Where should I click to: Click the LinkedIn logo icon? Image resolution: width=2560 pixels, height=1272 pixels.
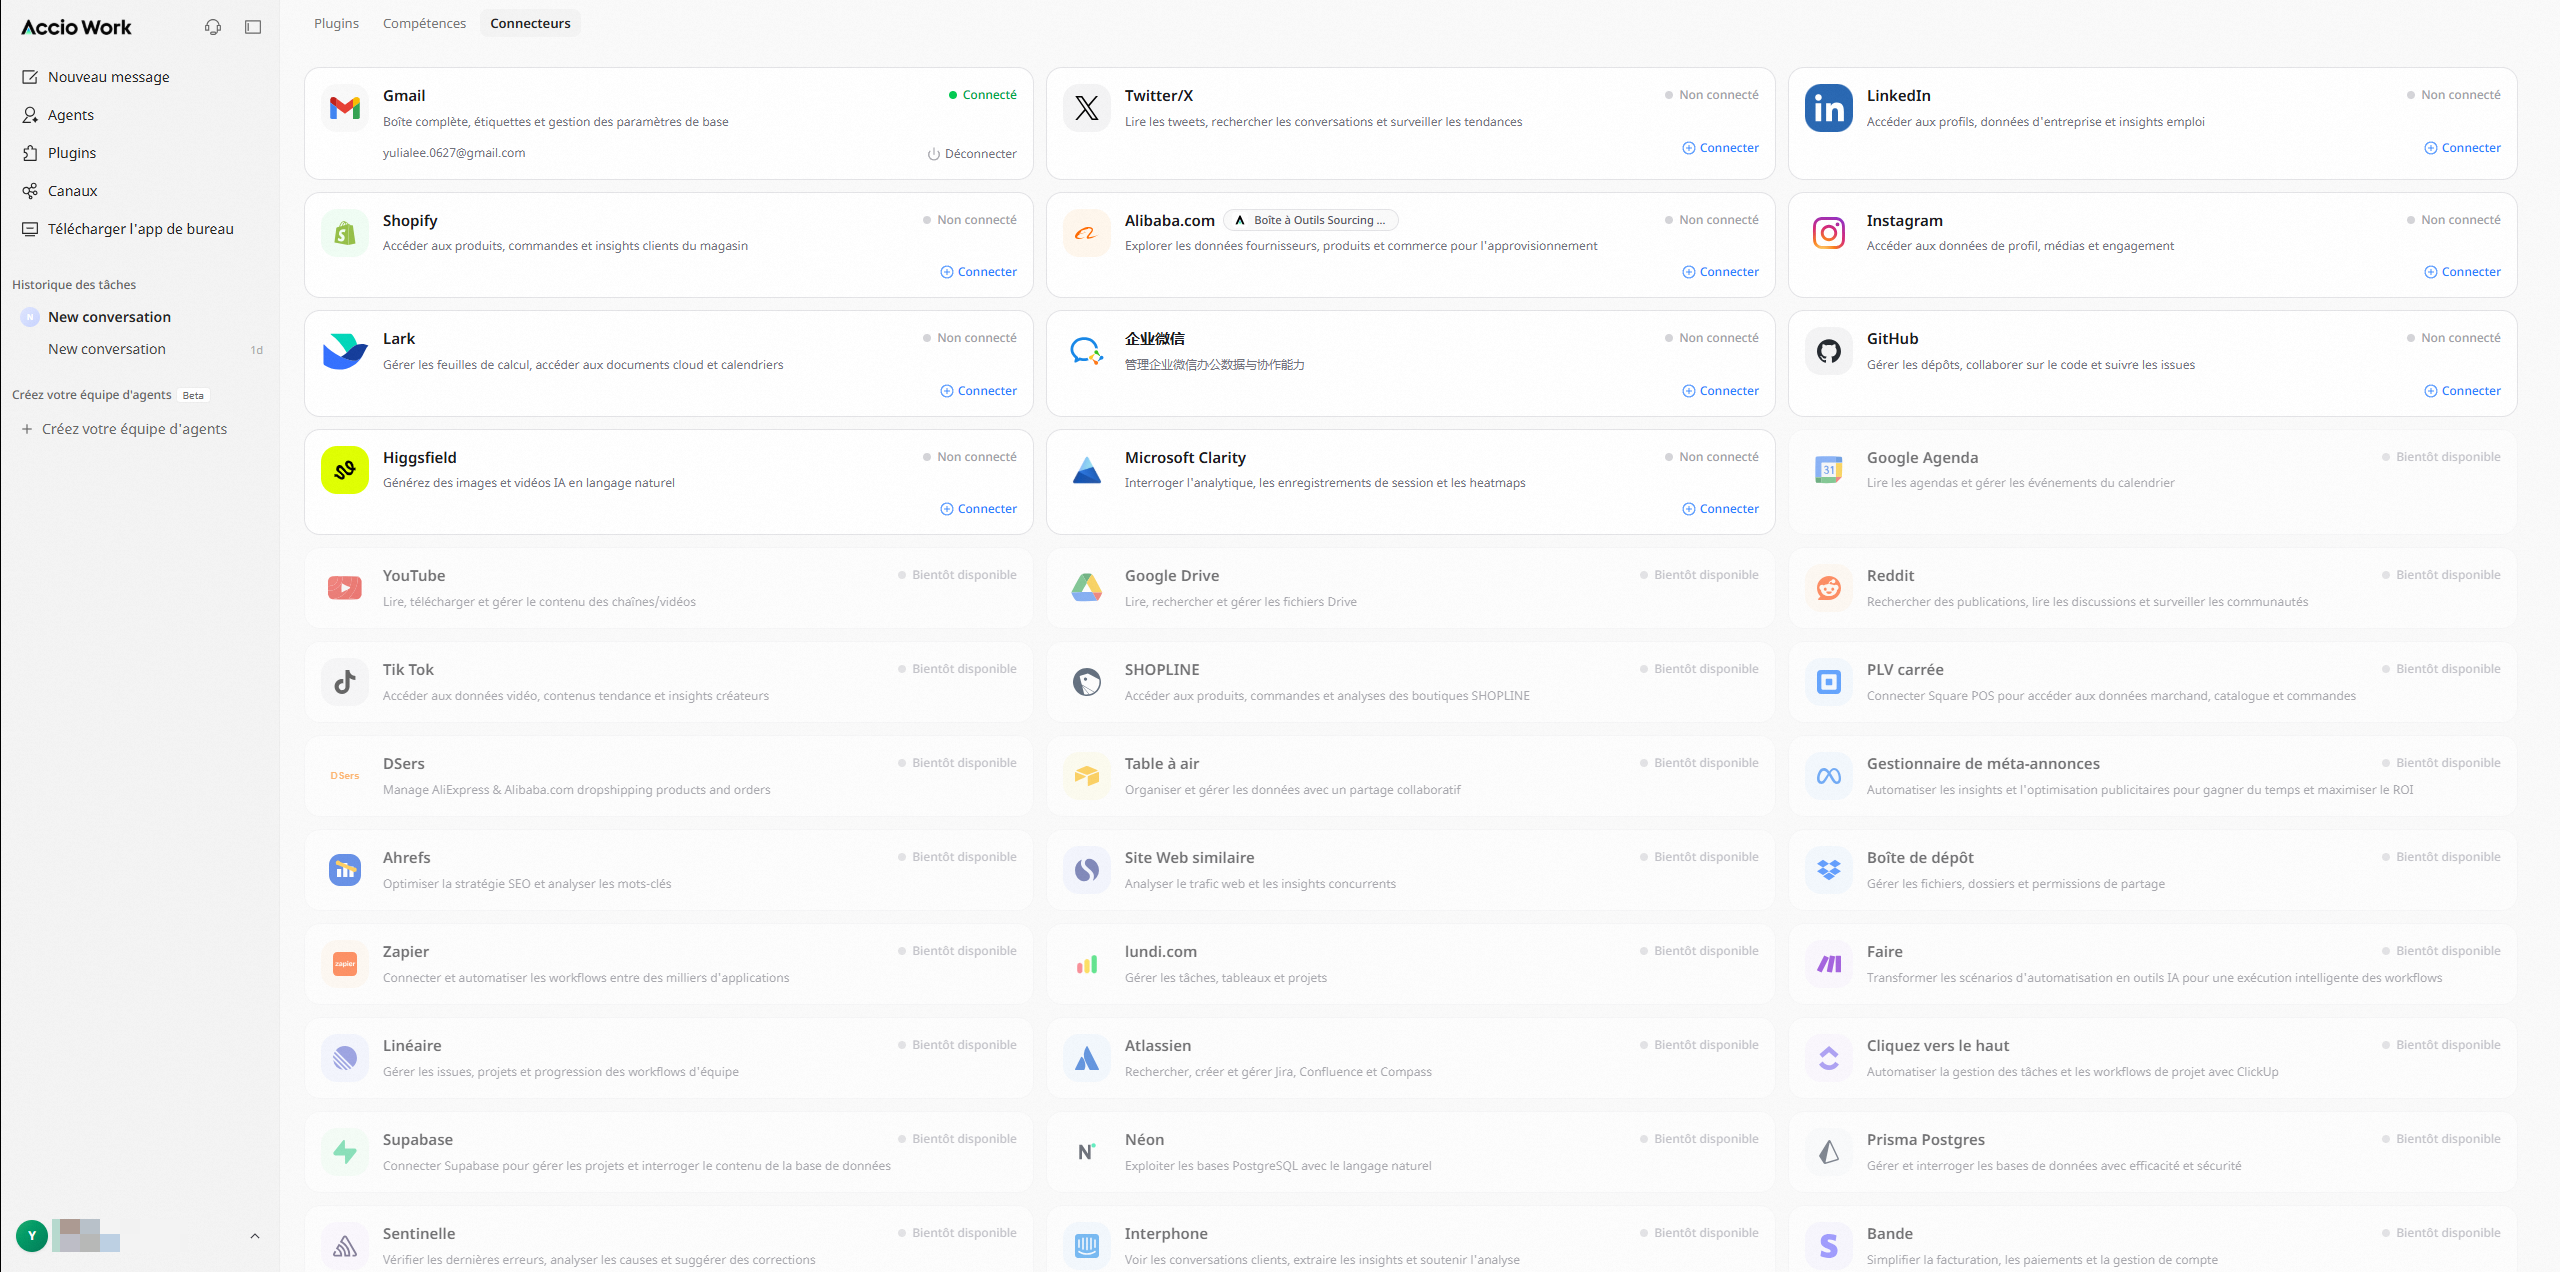pyautogui.click(x=1829, y=108)
